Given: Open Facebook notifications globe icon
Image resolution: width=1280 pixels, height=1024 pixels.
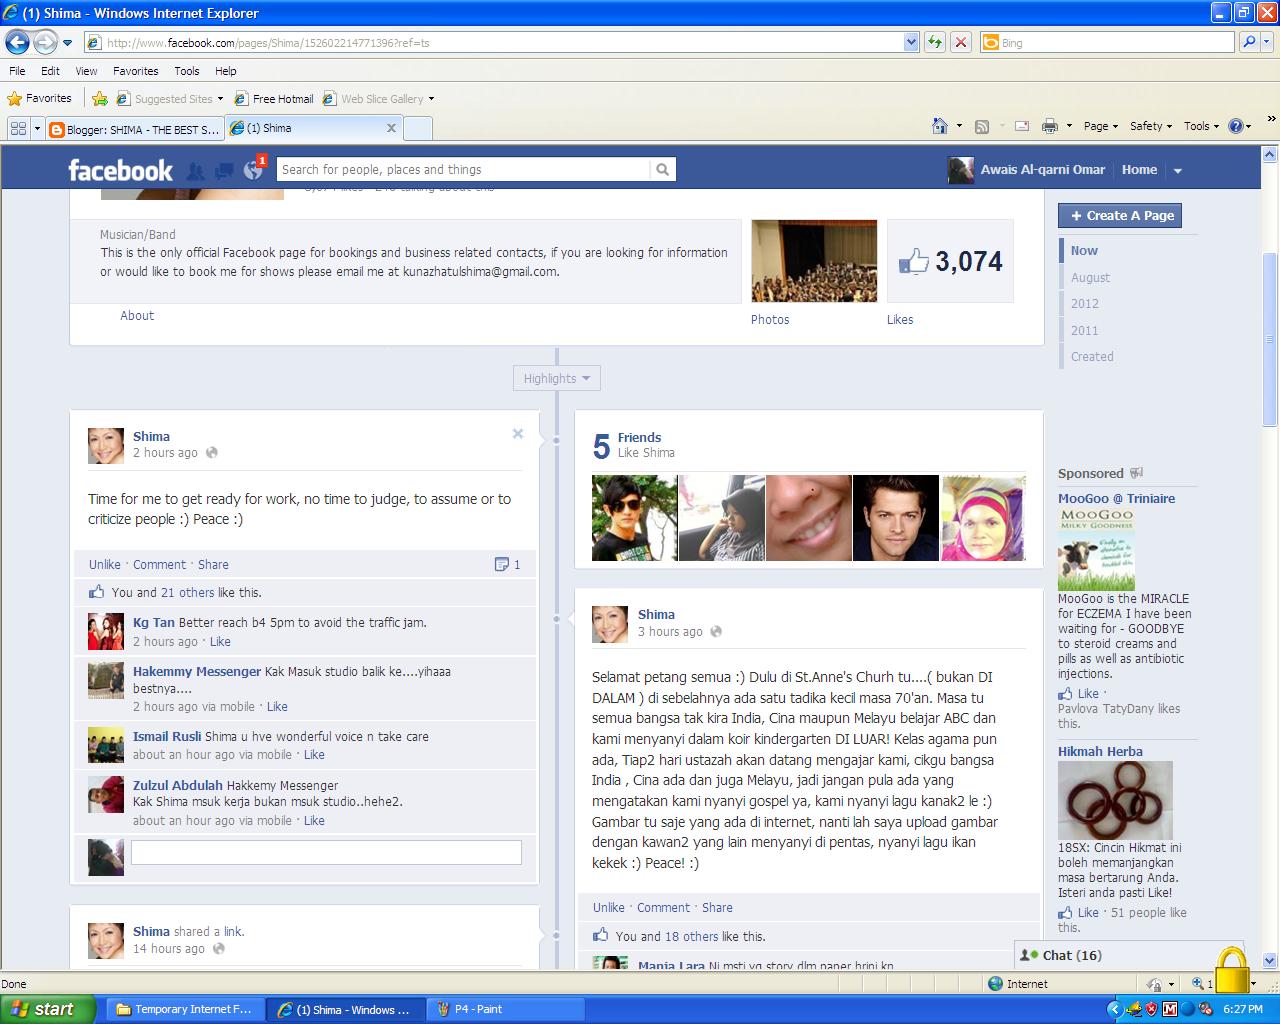Looking at the screenshot, I should 253,170.
